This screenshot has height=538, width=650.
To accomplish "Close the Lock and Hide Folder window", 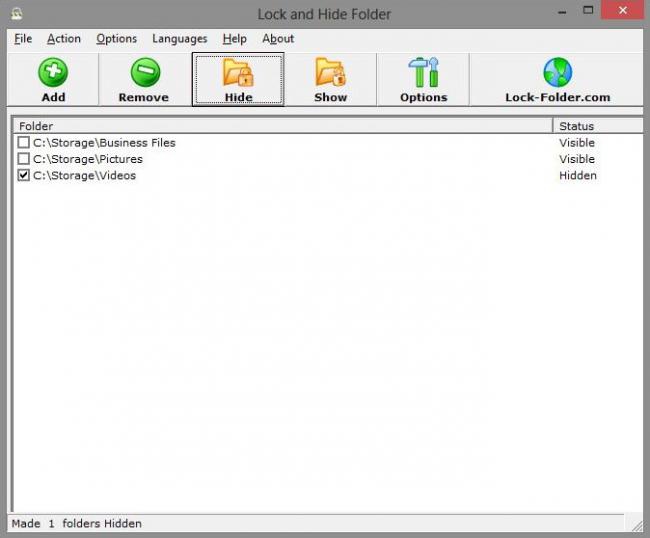I will 623,10.
